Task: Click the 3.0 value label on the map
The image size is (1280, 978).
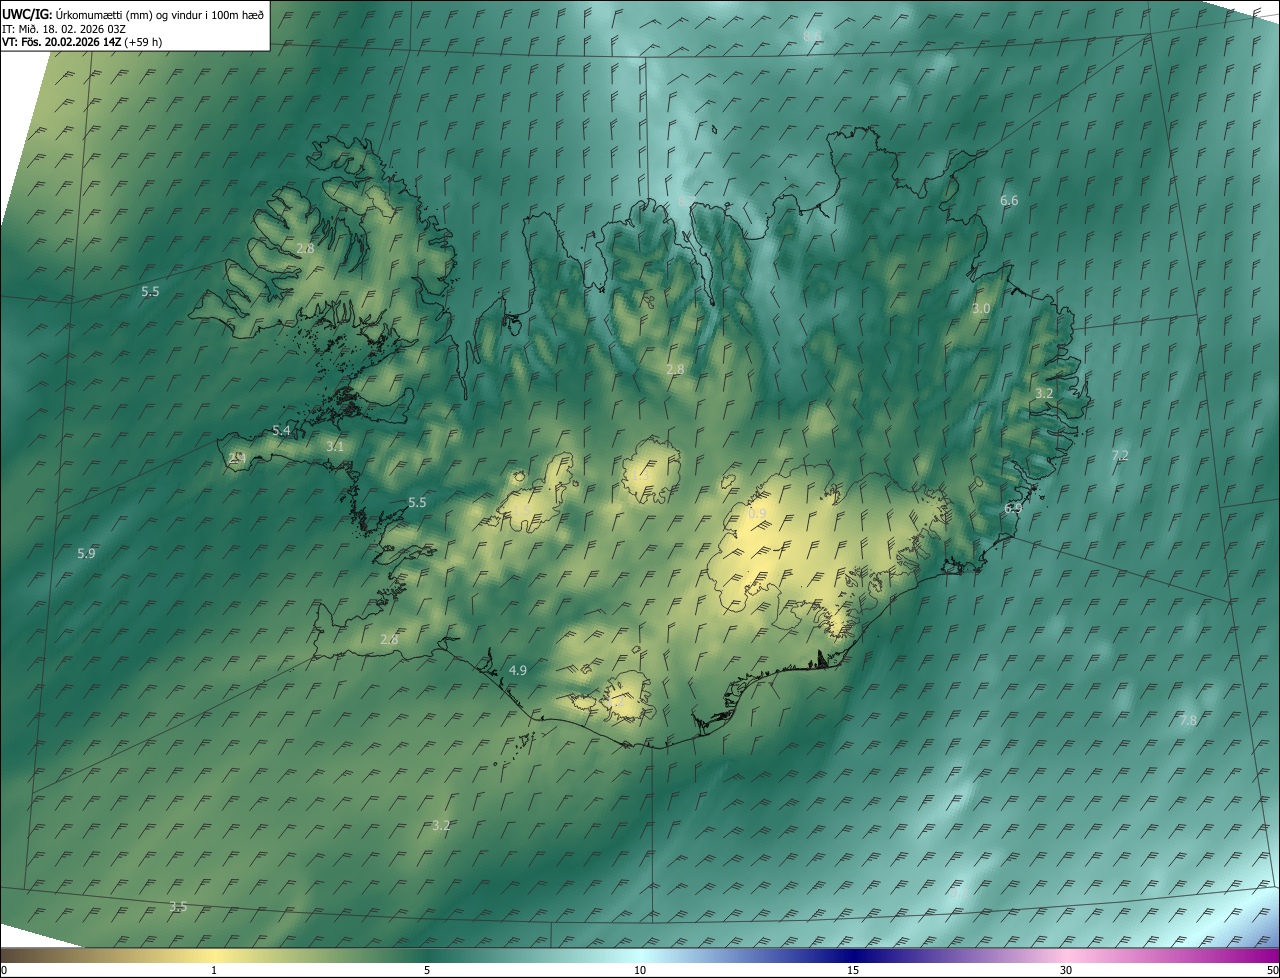Action: click(x=981, y=309)
